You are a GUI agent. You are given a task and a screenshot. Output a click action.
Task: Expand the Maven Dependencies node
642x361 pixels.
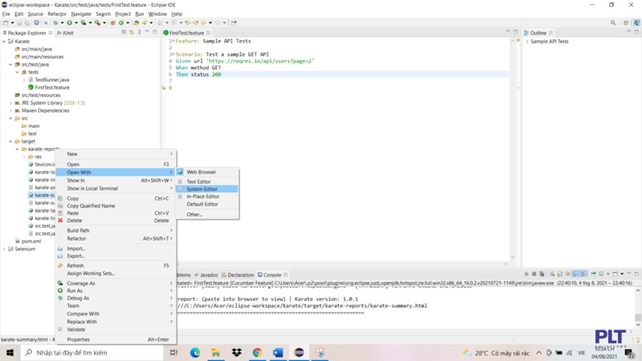point(11,111)
